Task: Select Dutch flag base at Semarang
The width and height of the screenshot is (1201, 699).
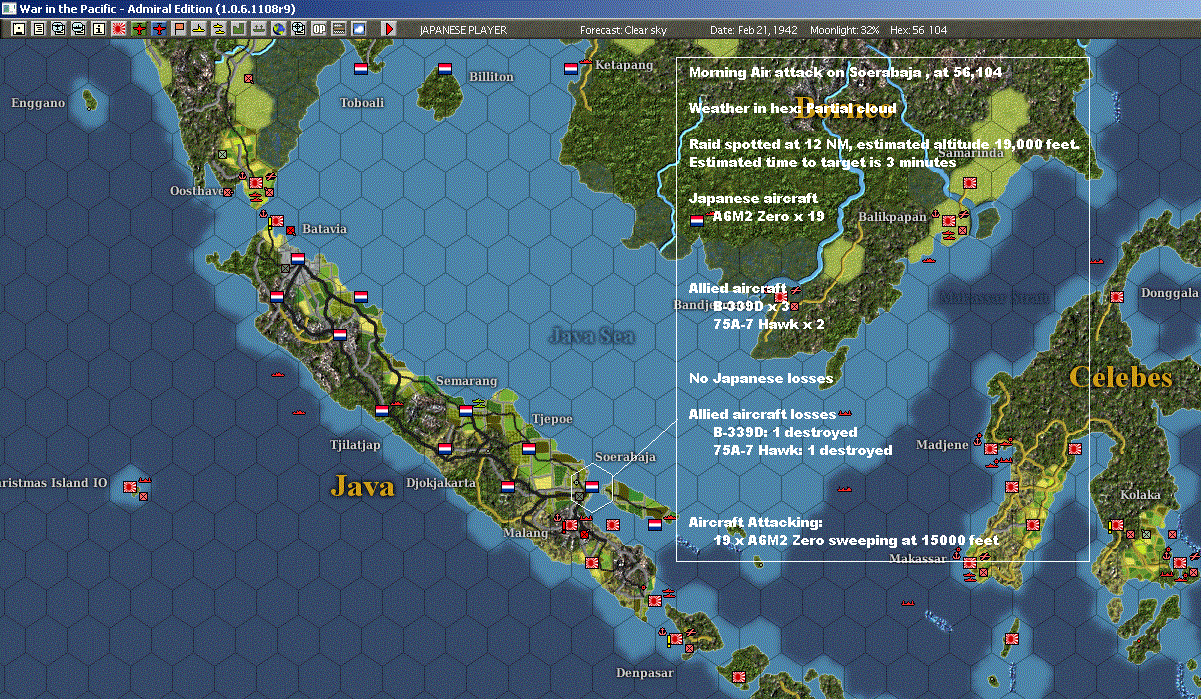Action: [465, 410]
